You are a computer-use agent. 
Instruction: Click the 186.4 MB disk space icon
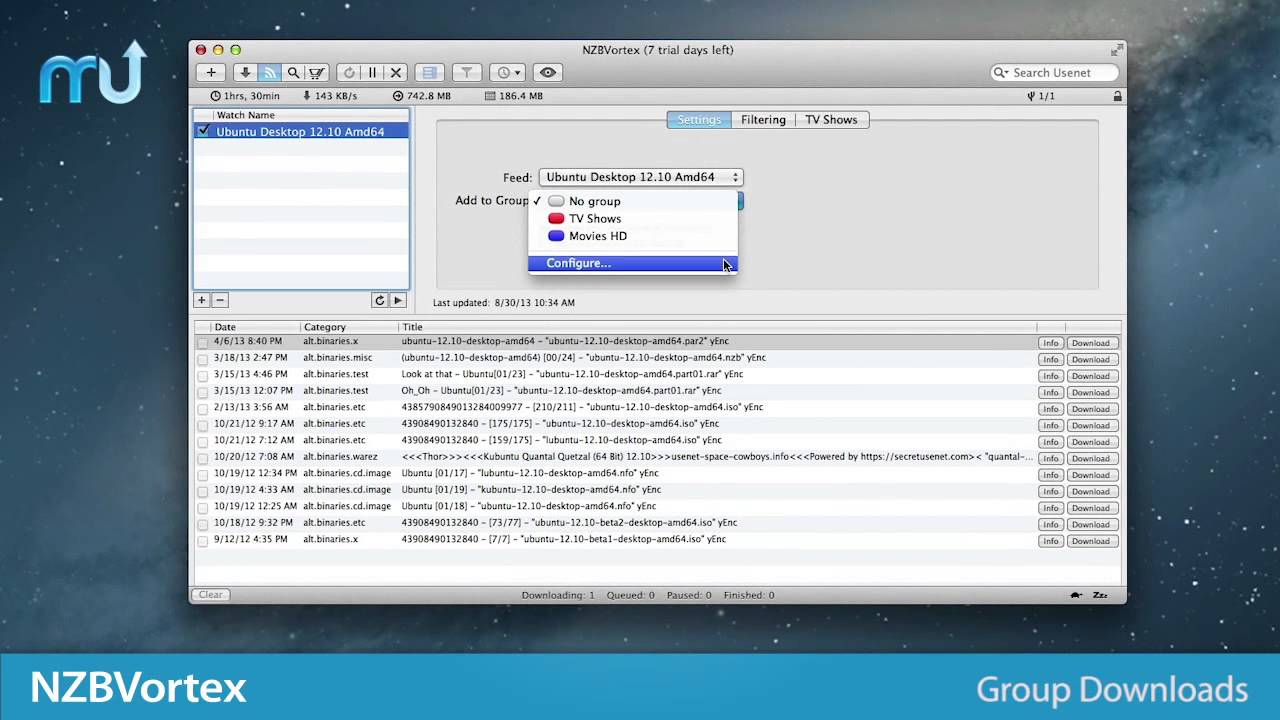click(x=490, y=96)
